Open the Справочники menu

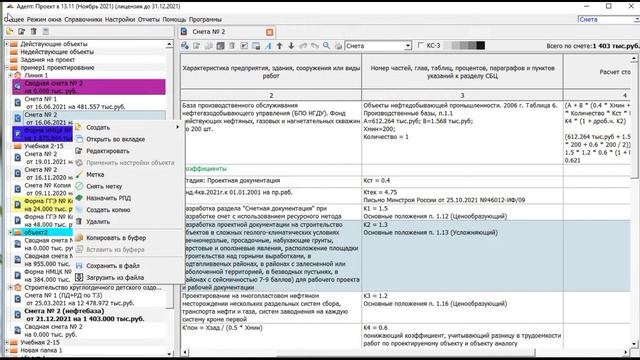click(83, 19)
